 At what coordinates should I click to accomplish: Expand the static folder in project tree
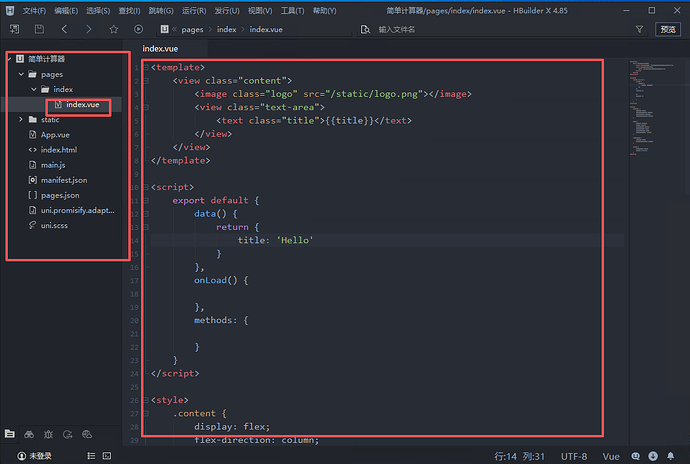pyautogui.click(x=21, y=120)
